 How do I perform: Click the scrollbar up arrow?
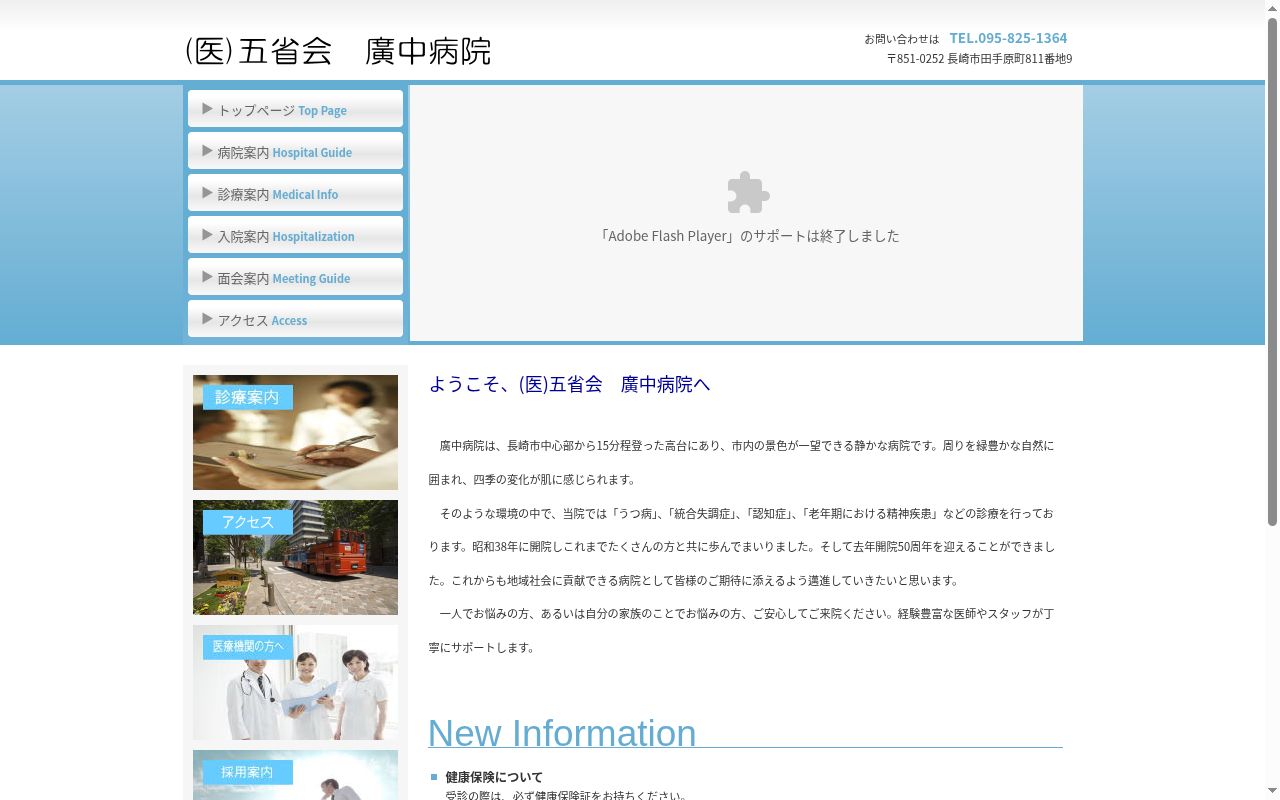pyautogui.click(x=1272, y=7)
